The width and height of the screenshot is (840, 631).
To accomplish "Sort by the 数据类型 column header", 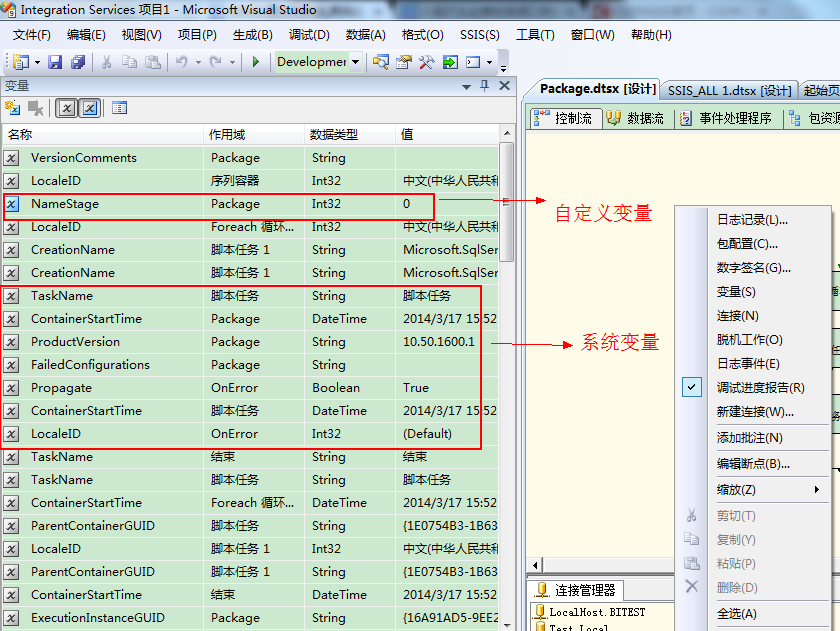I will (x=350, y=134).
